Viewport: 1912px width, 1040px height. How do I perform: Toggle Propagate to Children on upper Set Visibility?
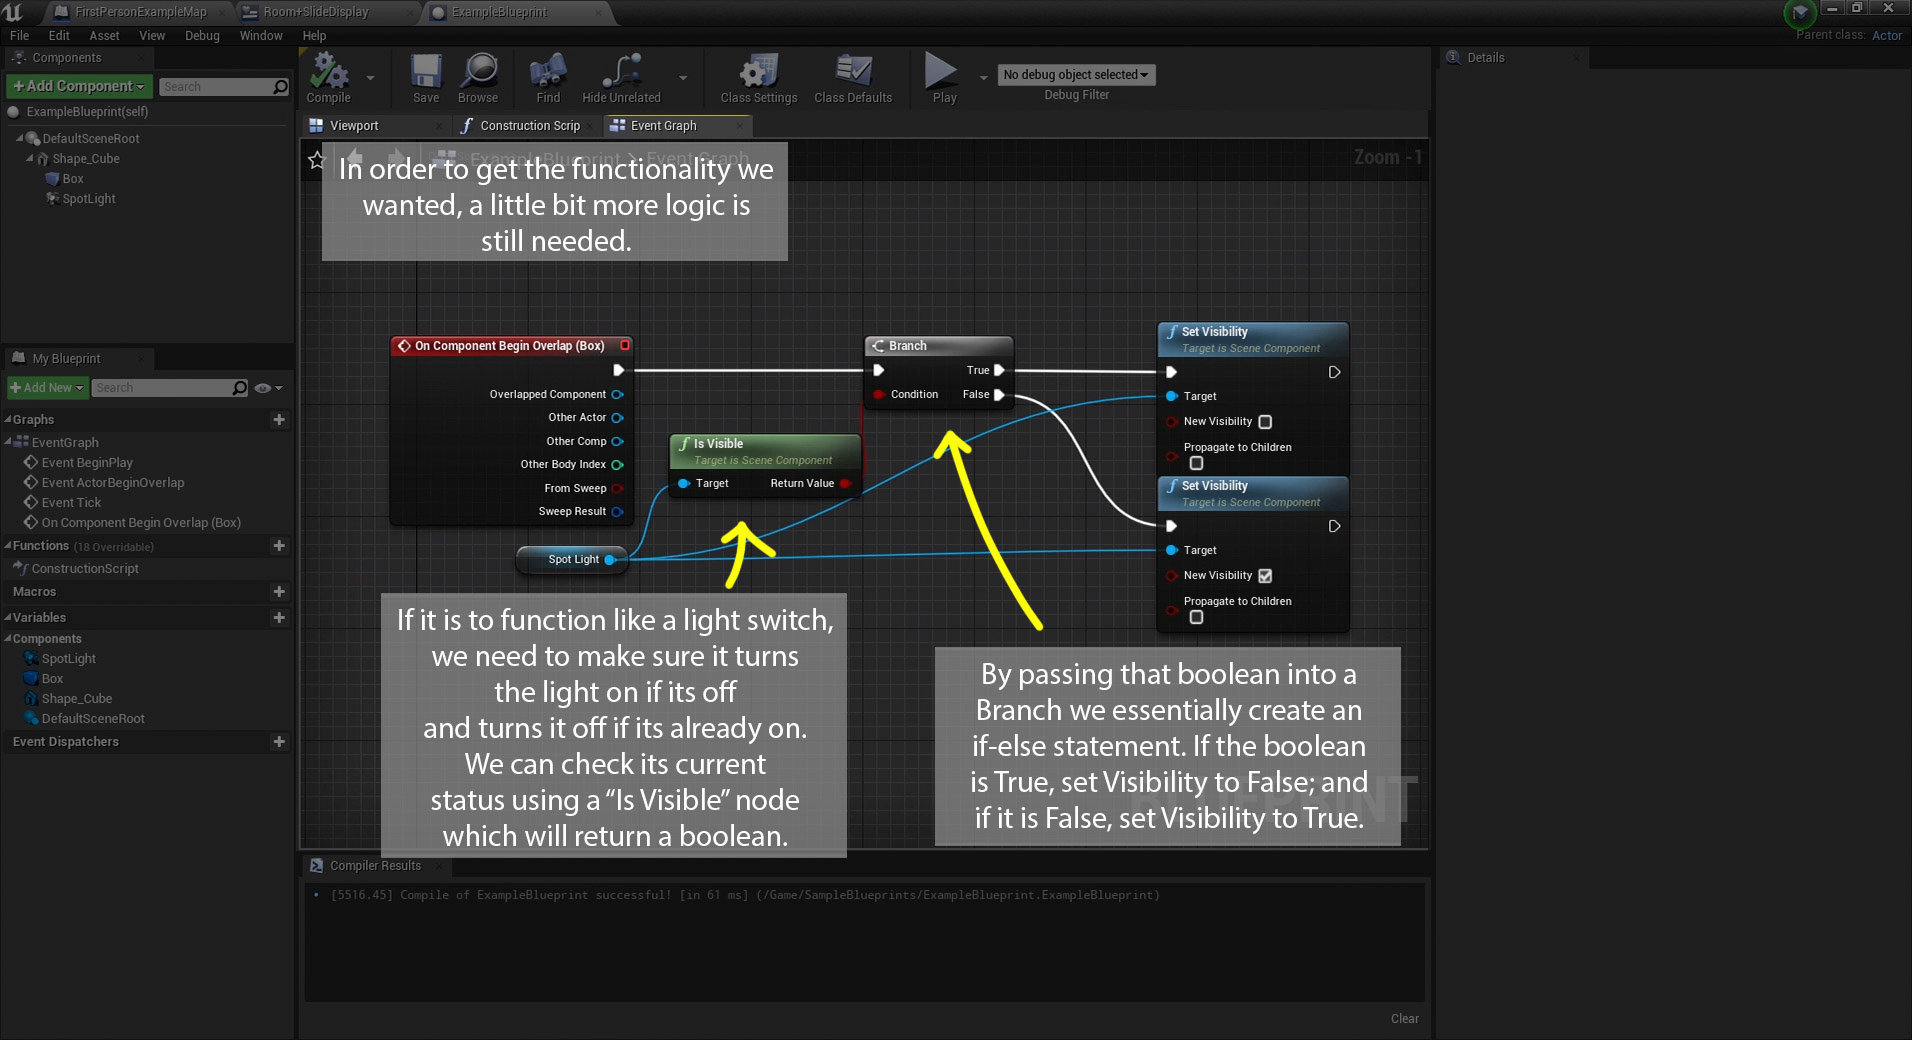tap(1196, 463)
